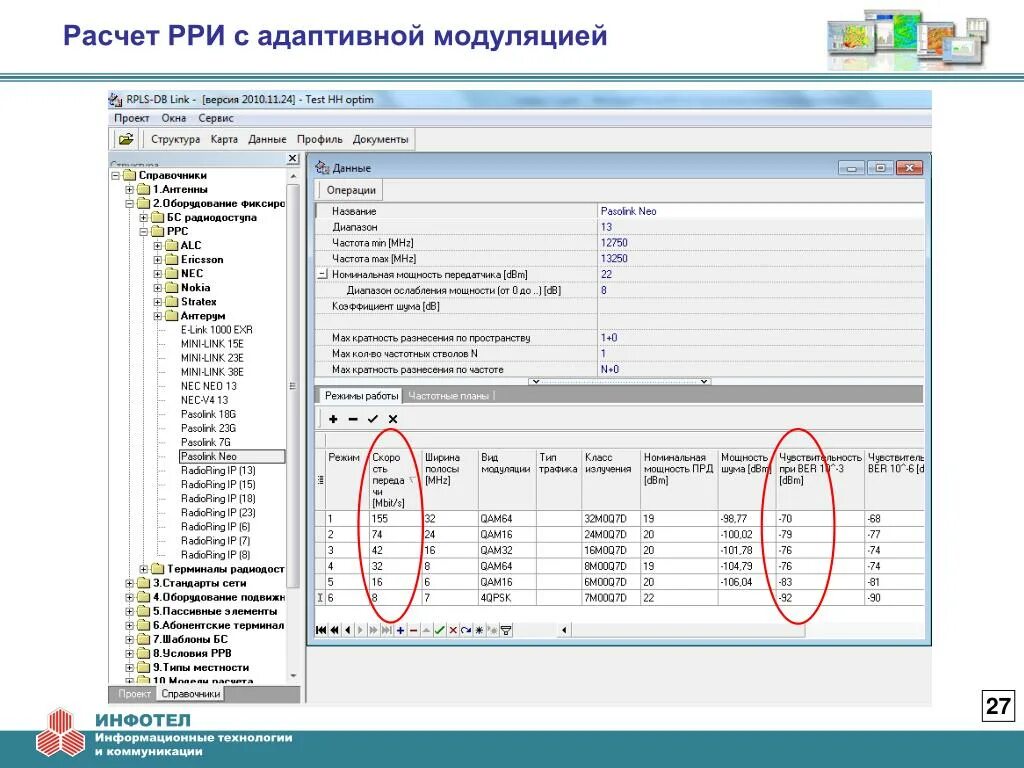Screen dimensions: 1024x768
Task: Click the horizontal scrollbar left arrow
Action: pyautogui.click(x=564, y=630)
